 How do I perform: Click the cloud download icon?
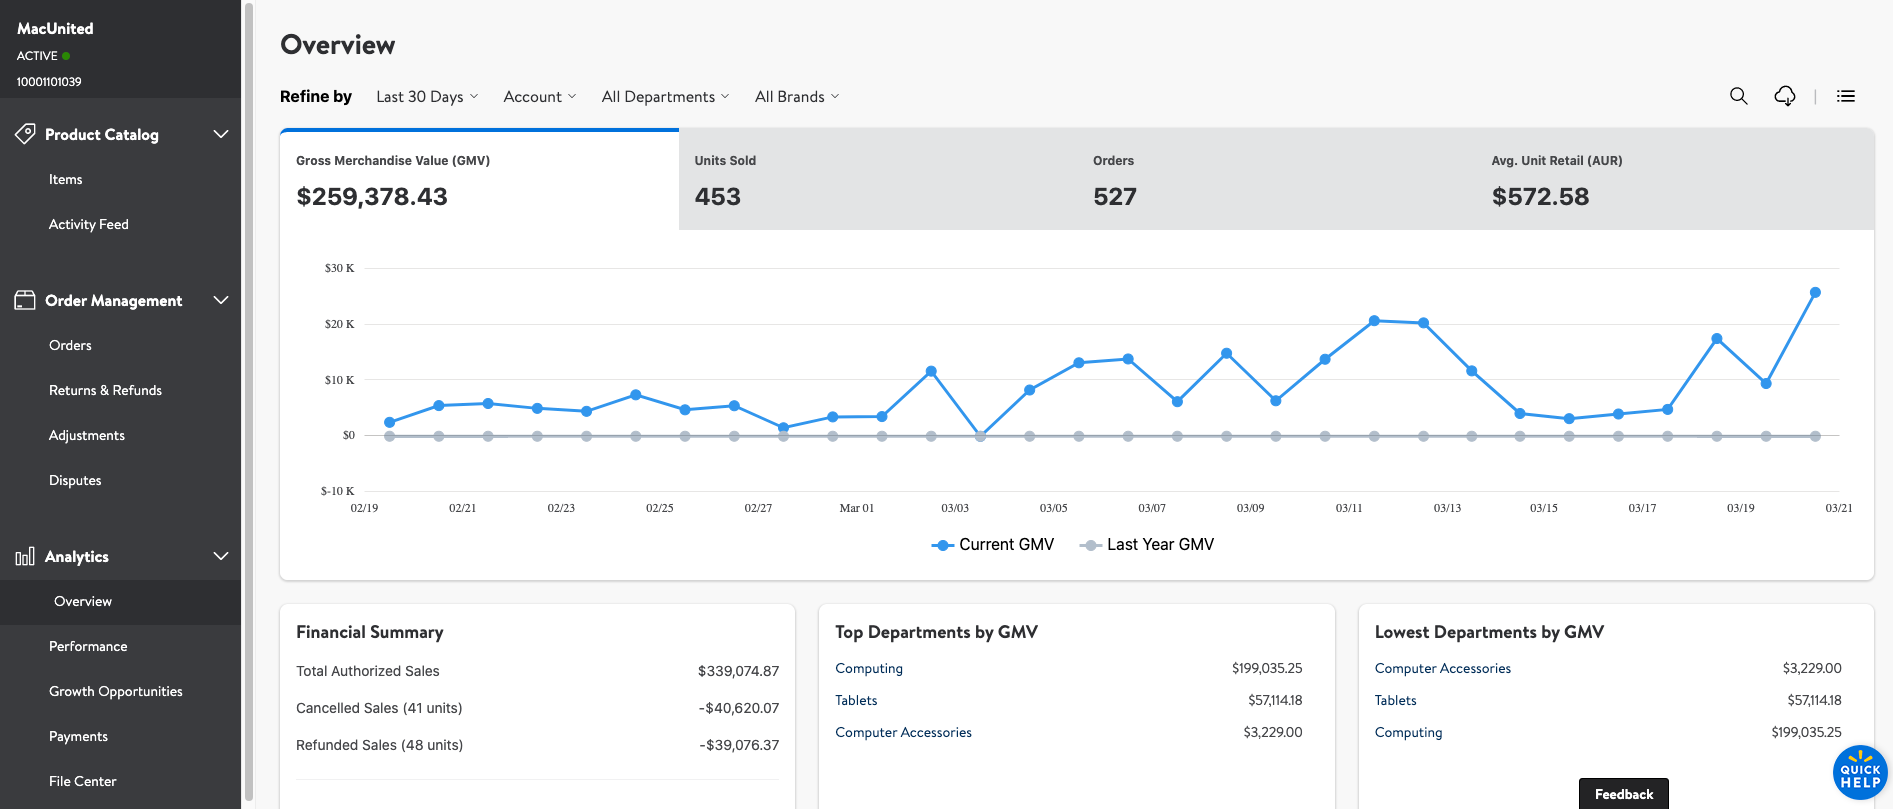point(1785,96)
